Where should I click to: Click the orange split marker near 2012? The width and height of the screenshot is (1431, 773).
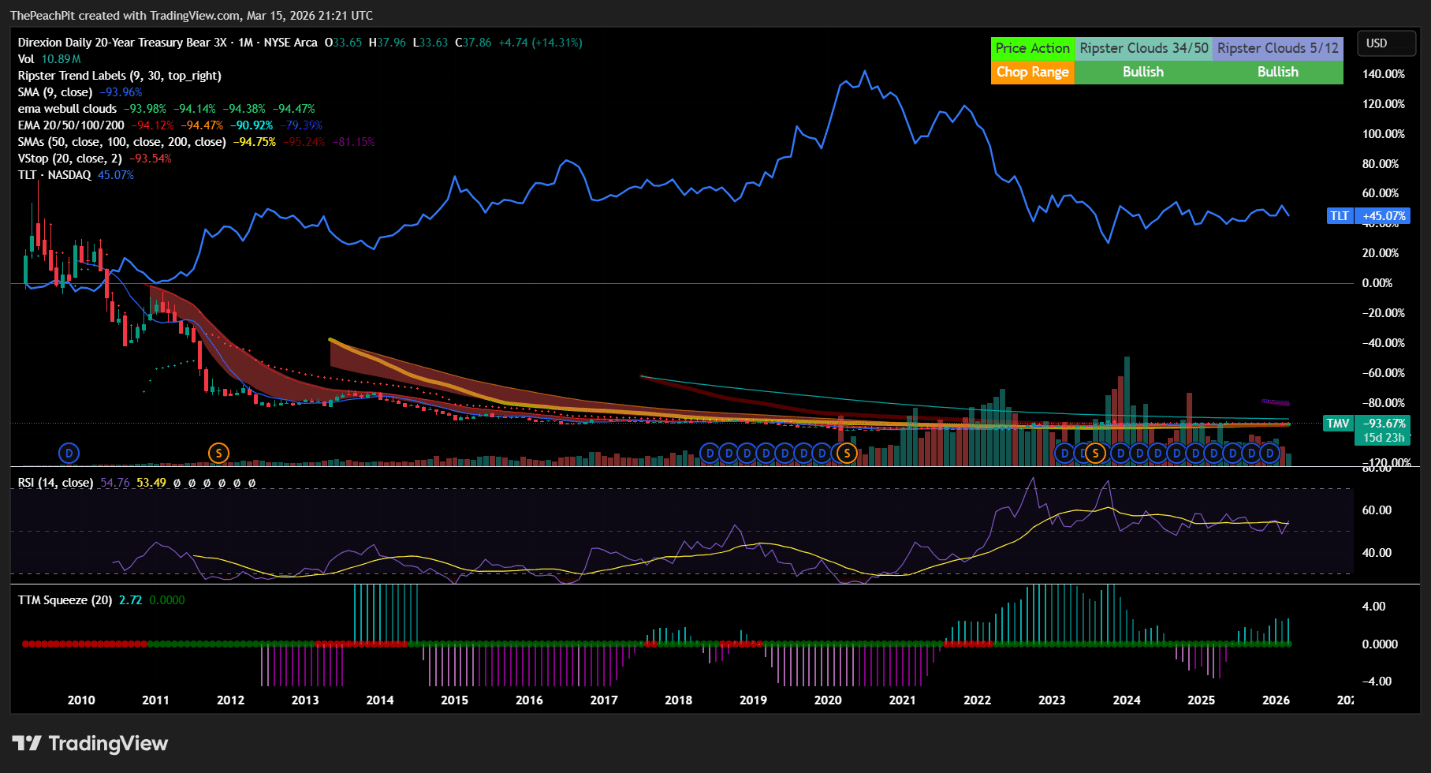pyautogui.click(x=218, y=453)
